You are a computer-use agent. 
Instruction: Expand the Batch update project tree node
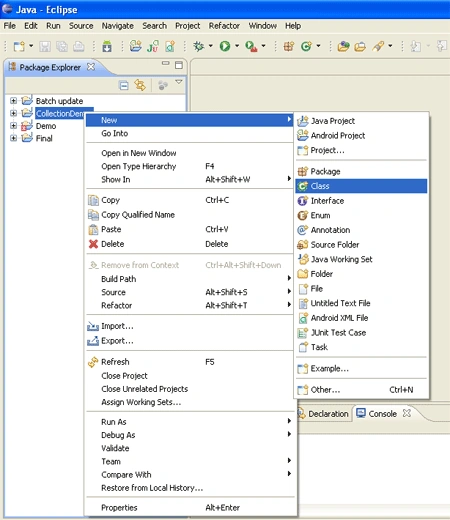click(13, 100)
